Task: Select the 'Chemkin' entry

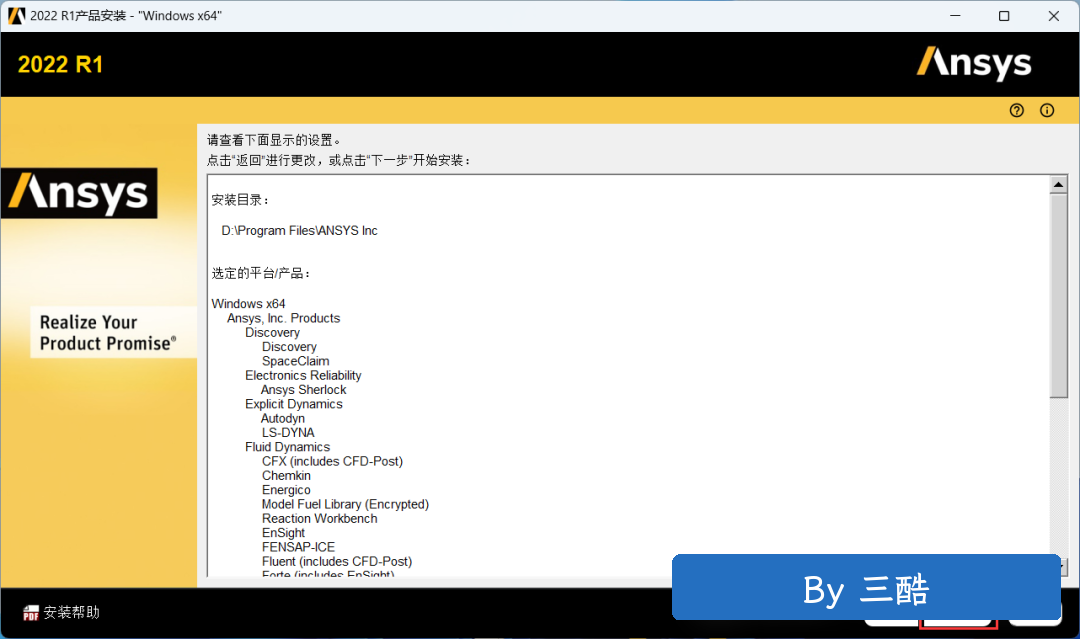Action: (287, 476)
